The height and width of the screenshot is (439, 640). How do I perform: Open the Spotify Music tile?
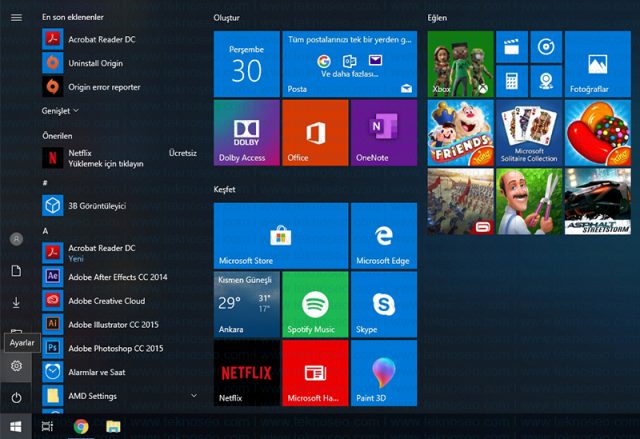[315, 304]
